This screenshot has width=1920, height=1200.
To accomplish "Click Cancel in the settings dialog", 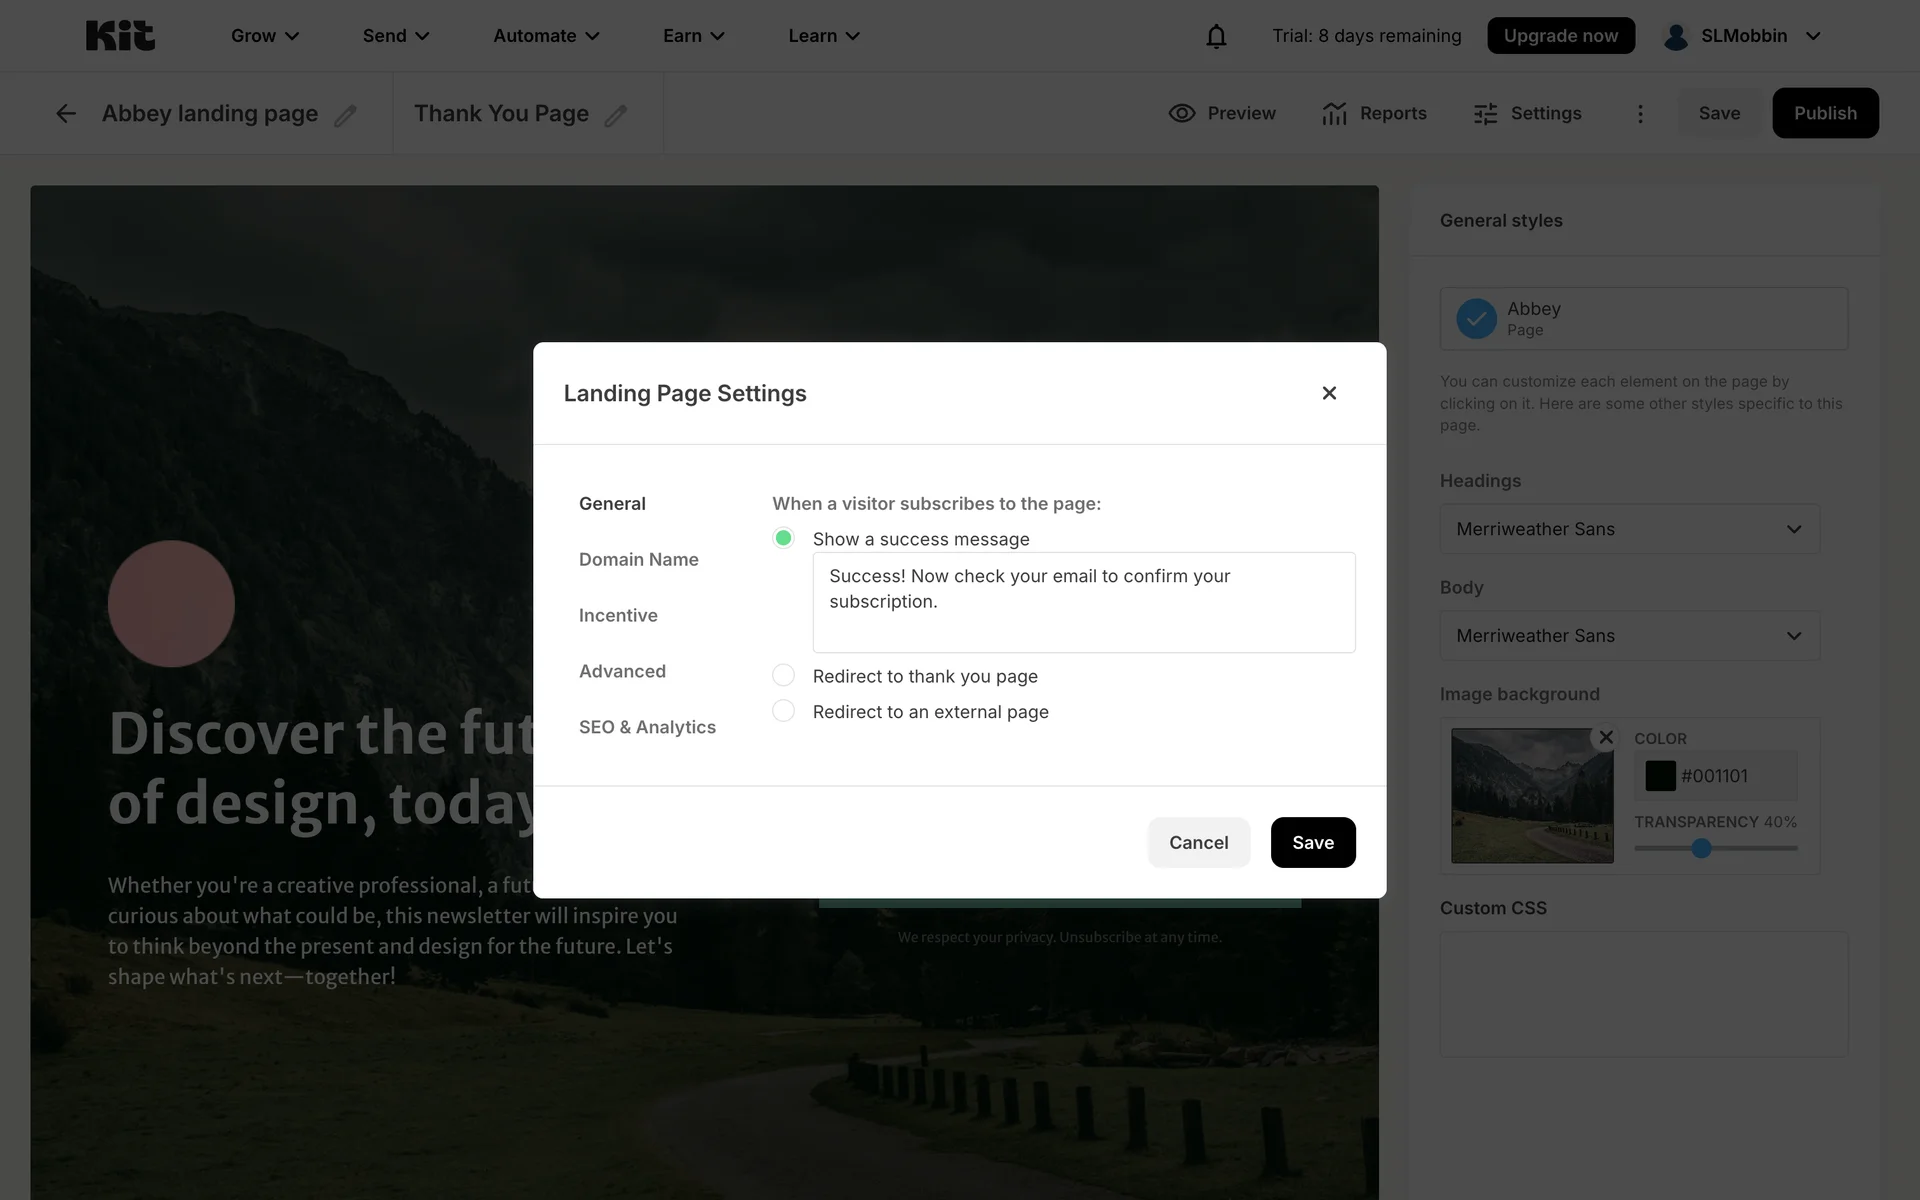I will coord(1198,842).
